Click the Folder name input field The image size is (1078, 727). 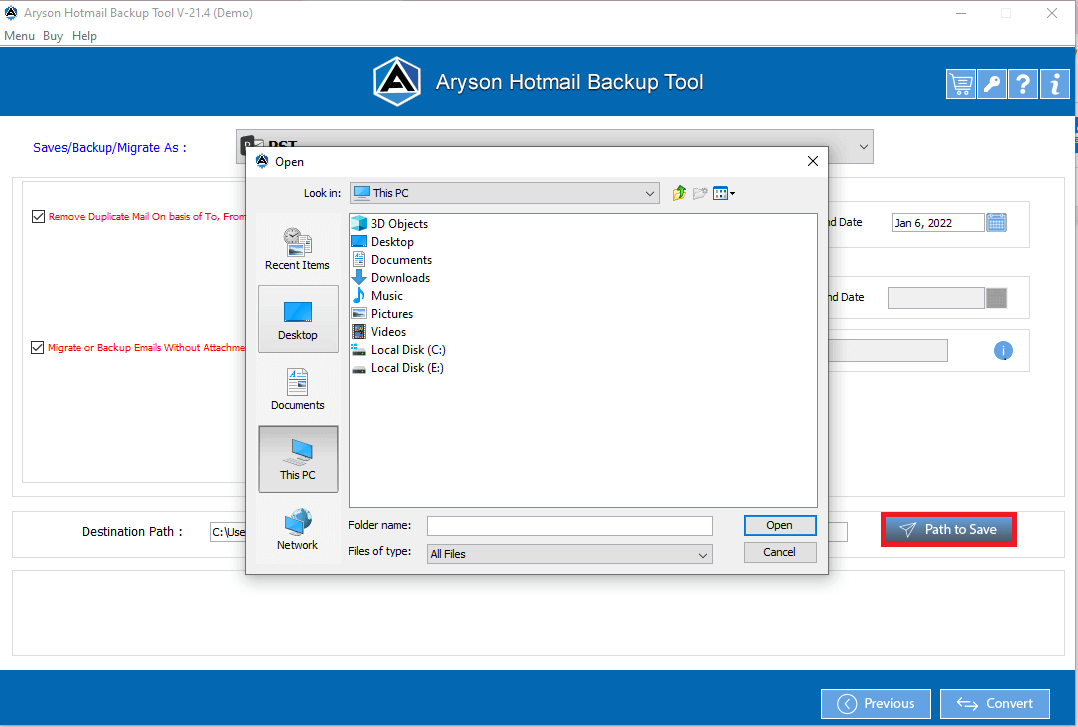point(570,525)
